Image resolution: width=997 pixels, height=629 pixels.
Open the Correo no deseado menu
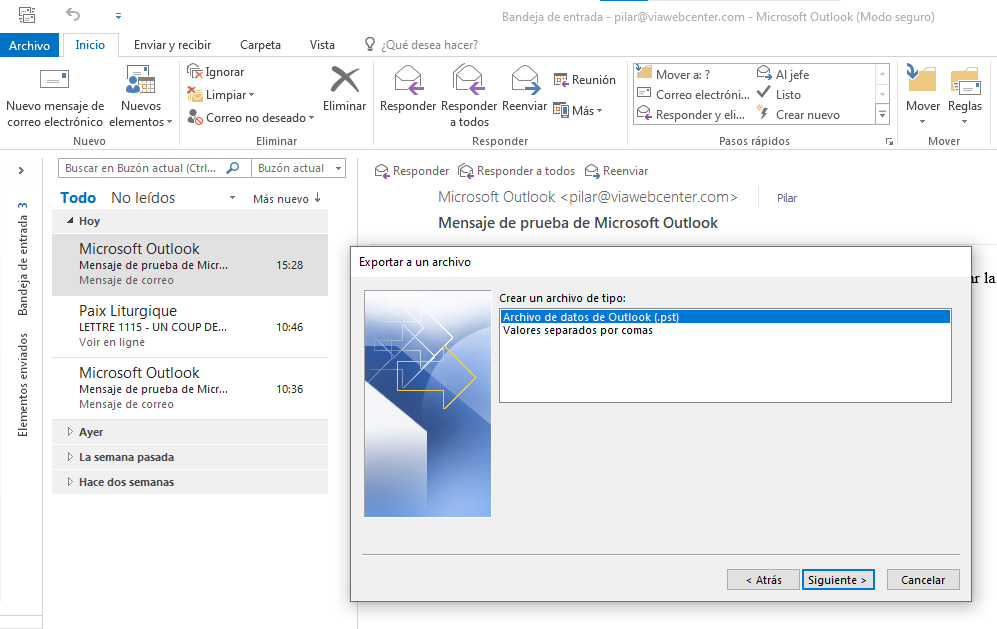(x=251, y=118)
